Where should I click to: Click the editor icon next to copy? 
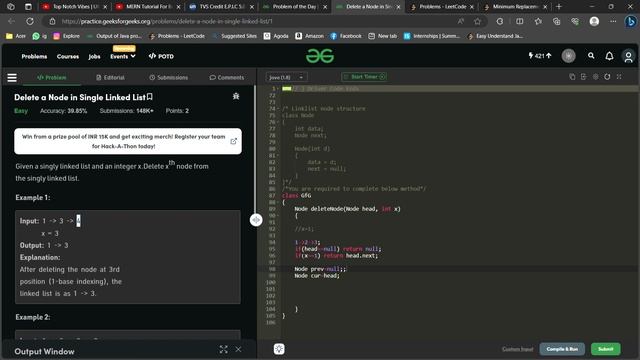coord(584,77)
